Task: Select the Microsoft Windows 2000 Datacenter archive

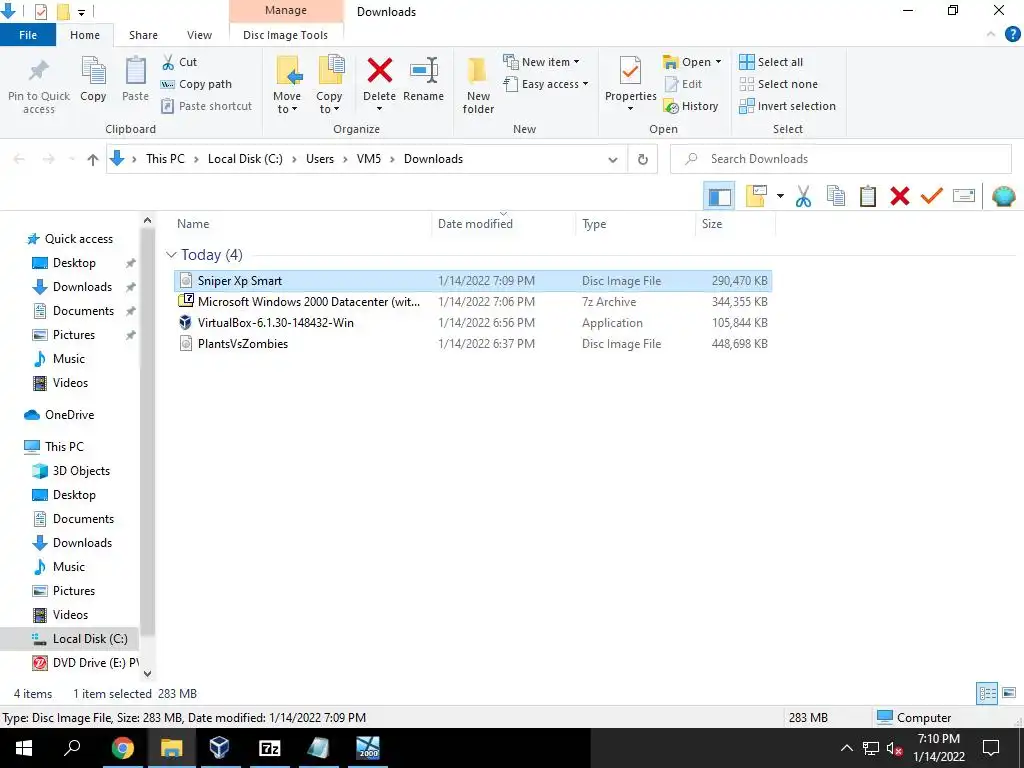Action: coord(473,302)
